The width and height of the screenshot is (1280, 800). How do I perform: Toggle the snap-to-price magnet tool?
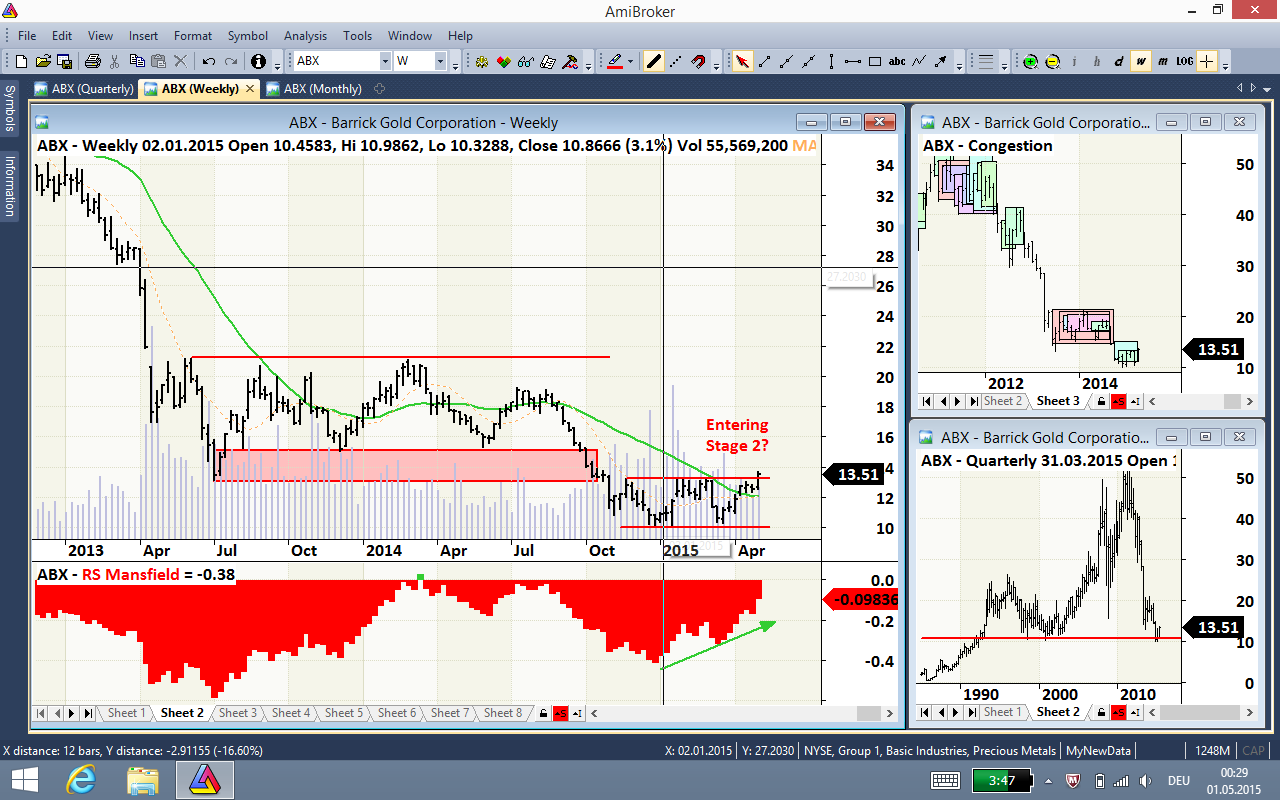[x=699, y=61]
